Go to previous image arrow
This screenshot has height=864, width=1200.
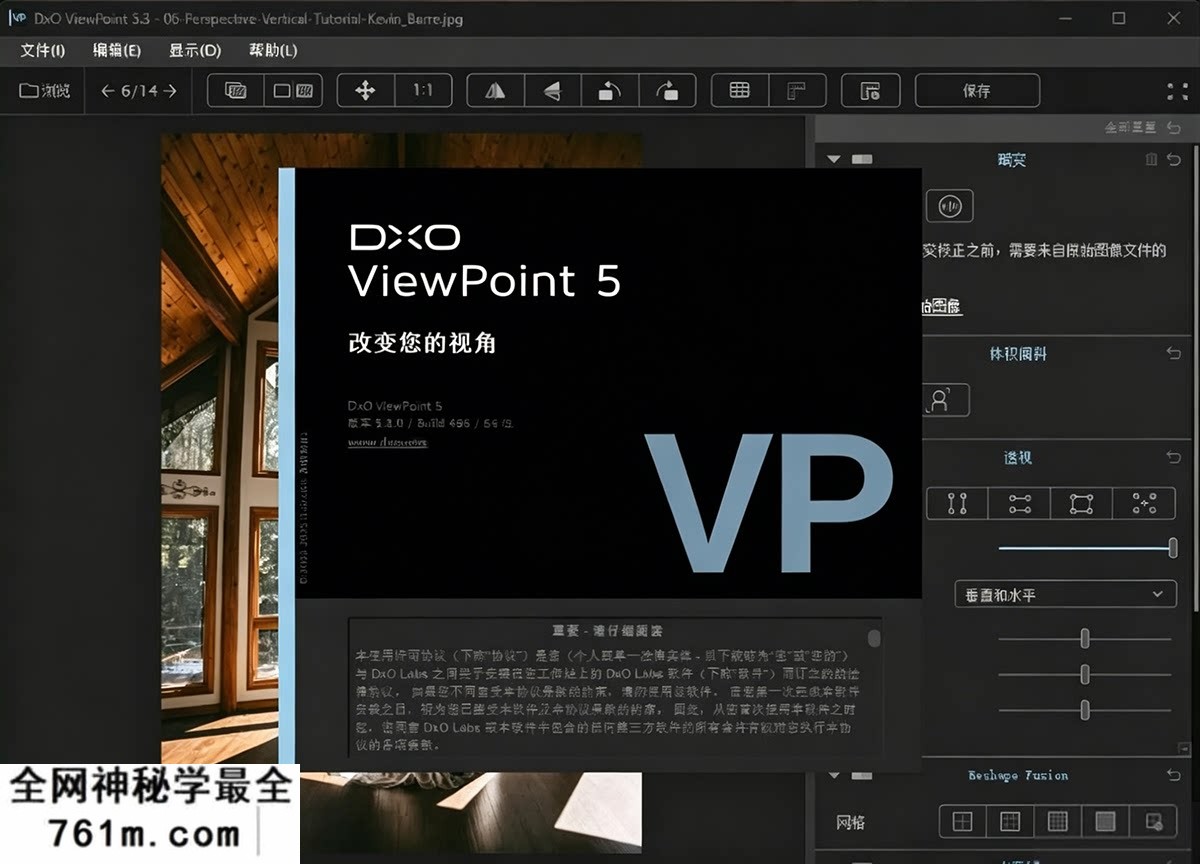[x=107, y=91]
